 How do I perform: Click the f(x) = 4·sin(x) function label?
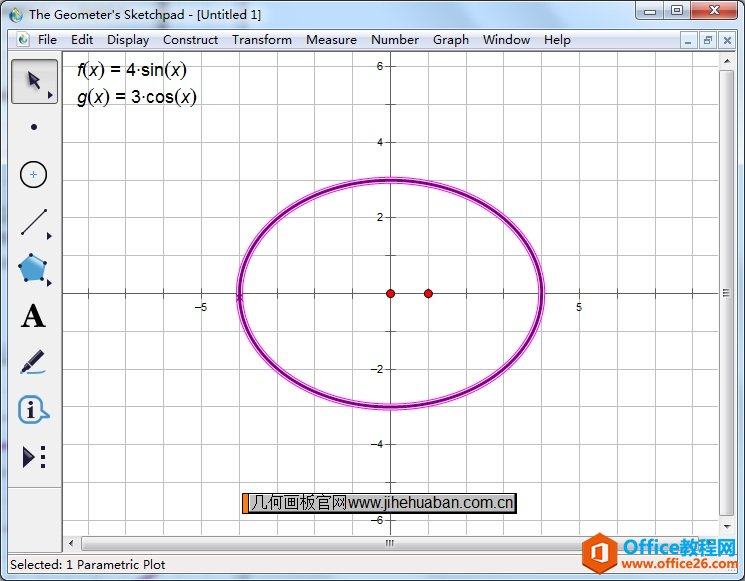(132, 70)
